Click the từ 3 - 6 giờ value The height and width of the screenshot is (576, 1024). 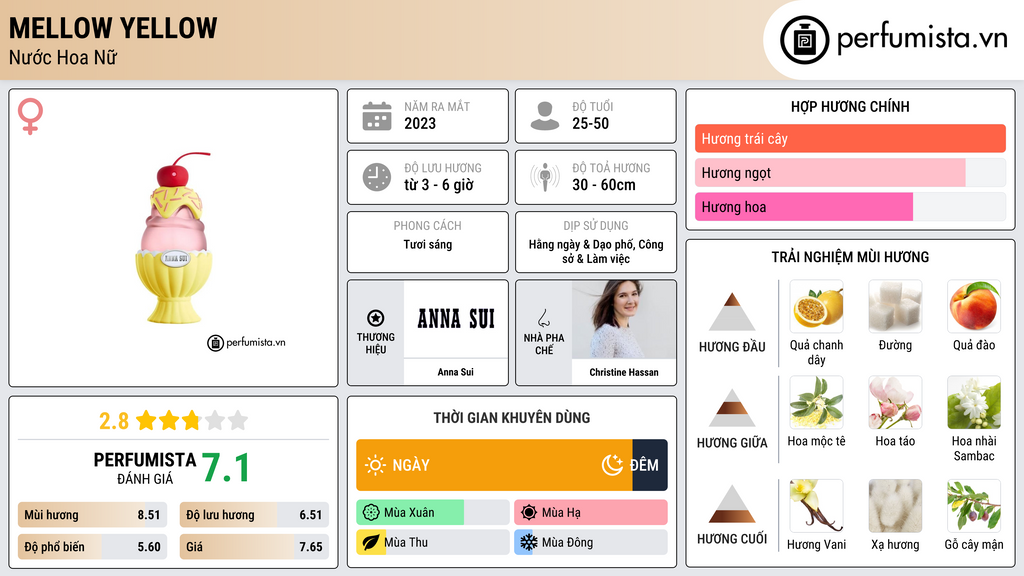click(438, 185)
